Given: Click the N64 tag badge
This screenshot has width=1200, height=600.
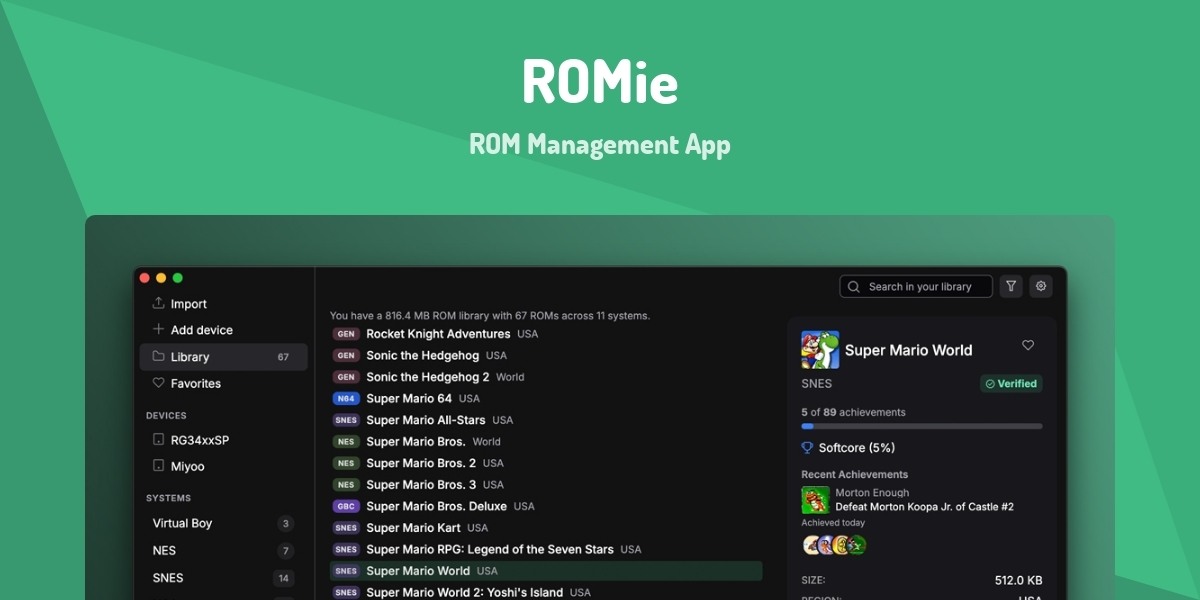Looking at the screenshot, I should pos(346,398).
